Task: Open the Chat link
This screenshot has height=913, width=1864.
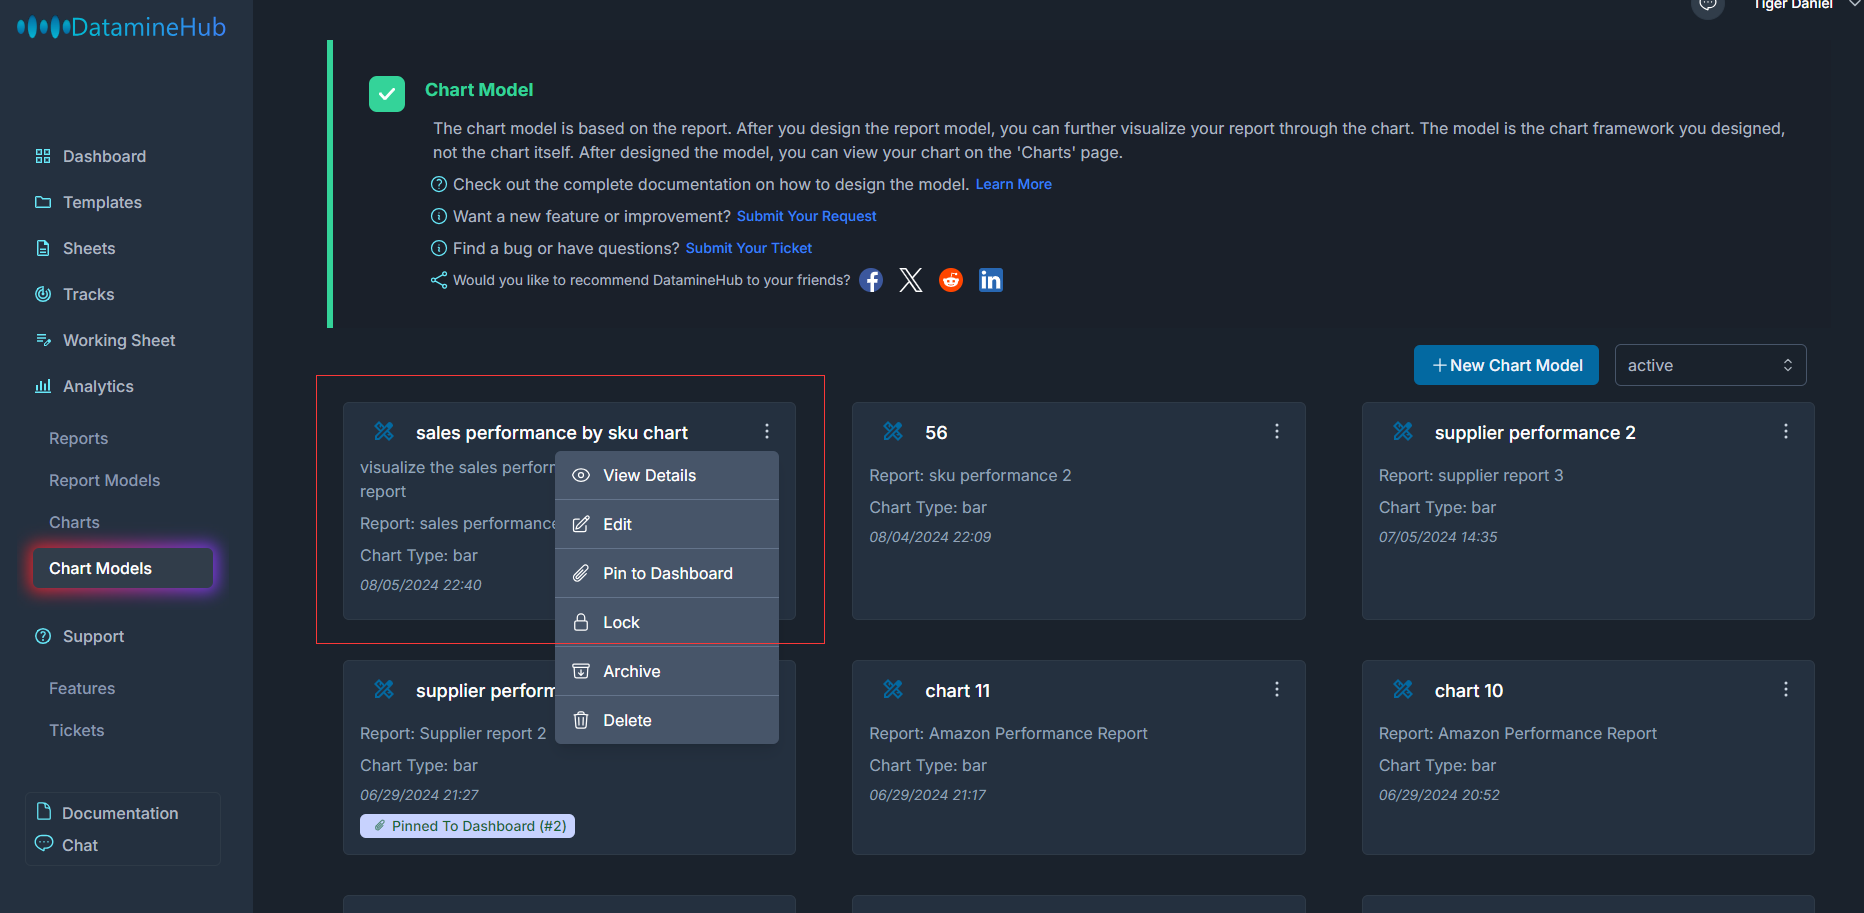Action: (x=80, y=845)
